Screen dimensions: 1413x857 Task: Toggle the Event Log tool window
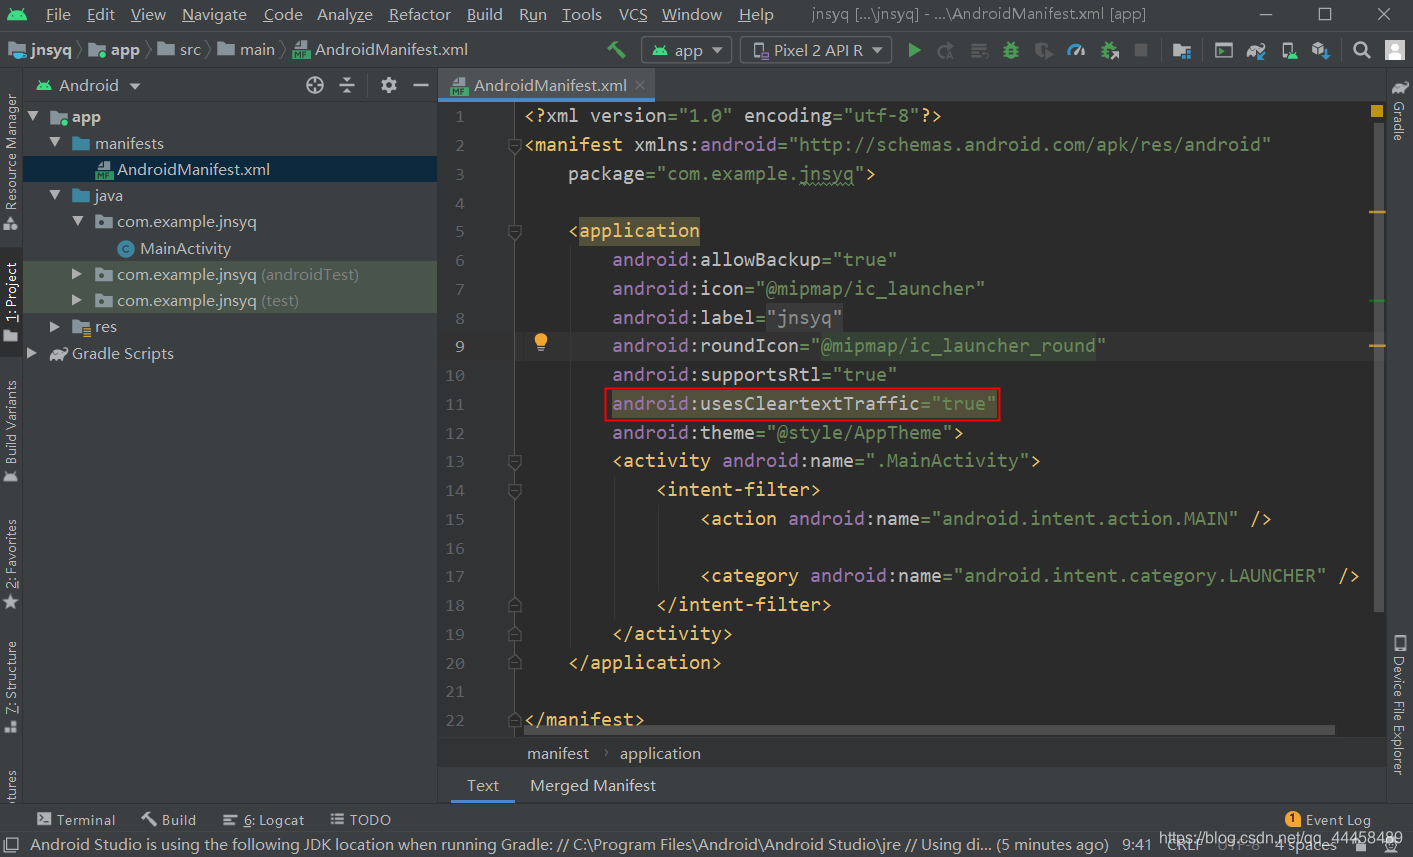tap(1328, 820)
